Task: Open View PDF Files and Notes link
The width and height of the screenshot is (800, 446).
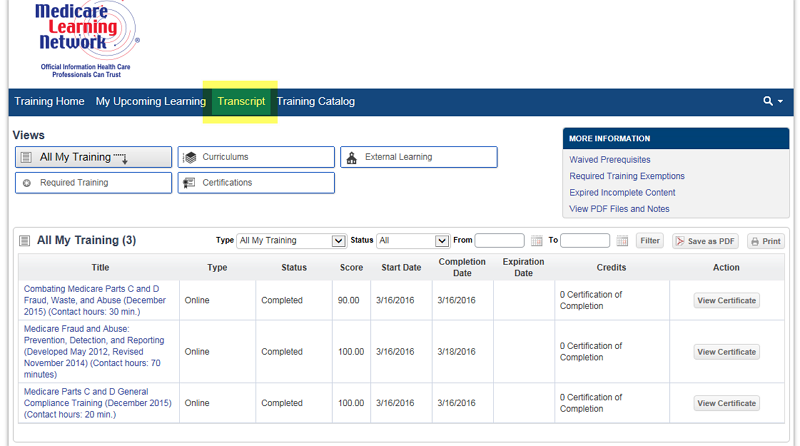Action: [x=619, y=209]
